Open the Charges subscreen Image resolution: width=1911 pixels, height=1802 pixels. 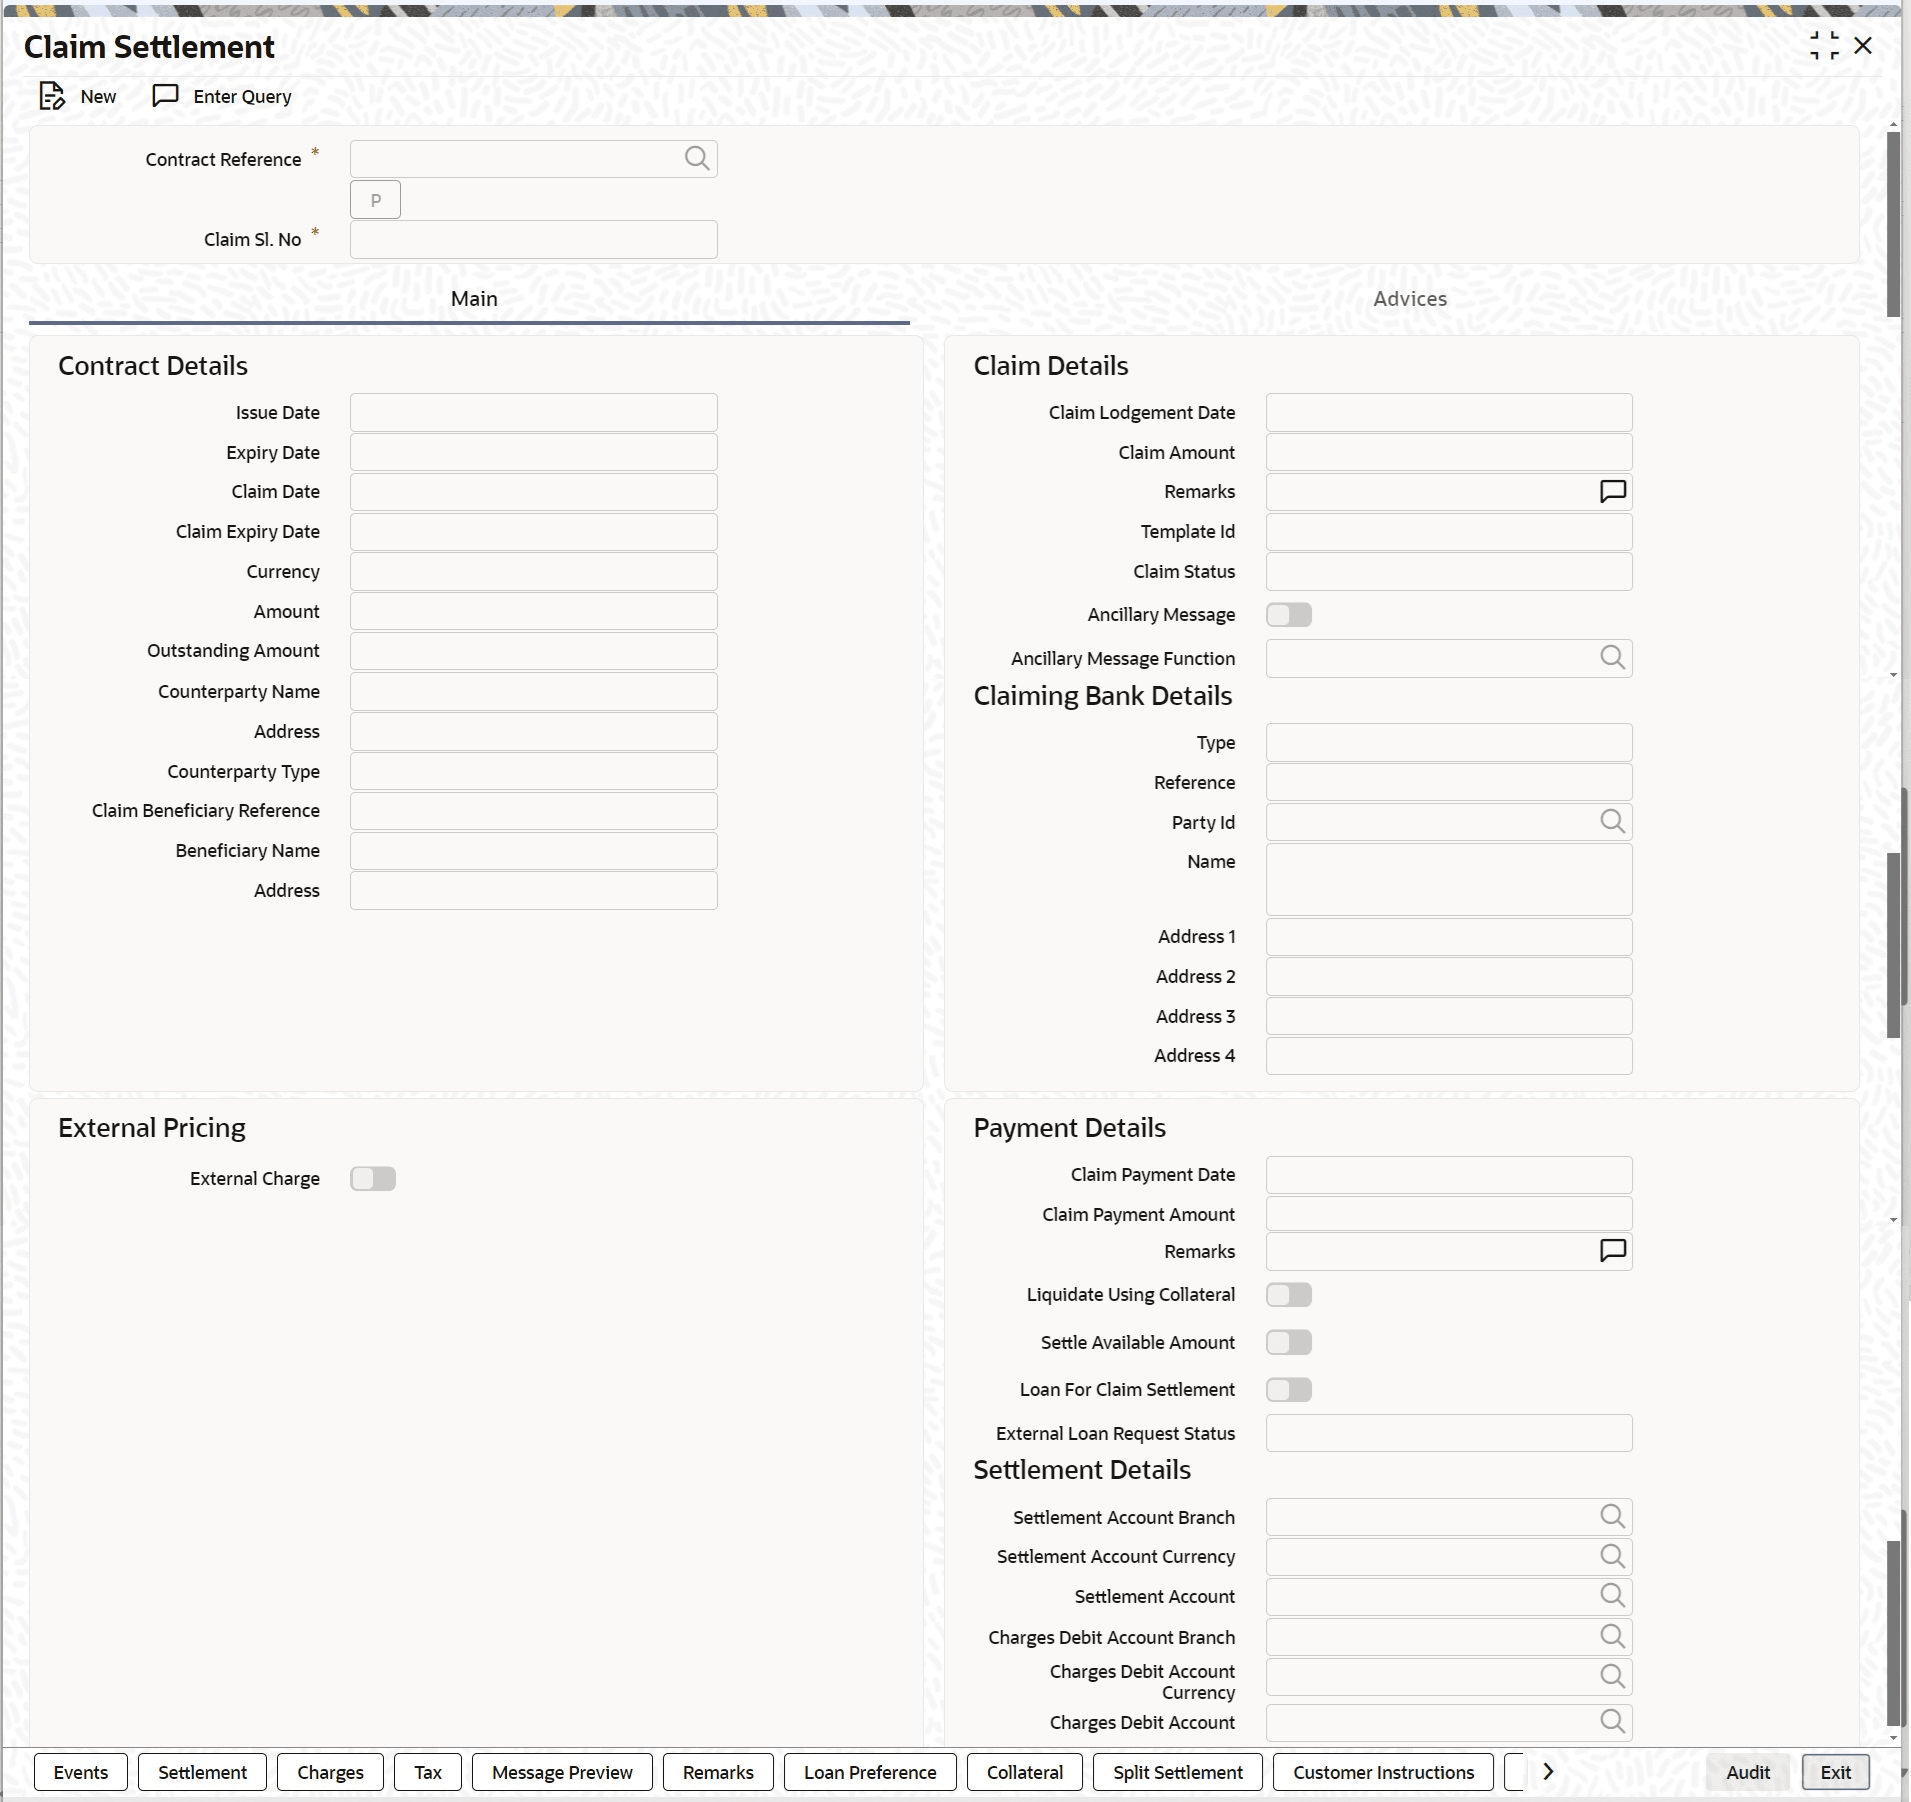pyautogui.click(x=330, y=1772)
